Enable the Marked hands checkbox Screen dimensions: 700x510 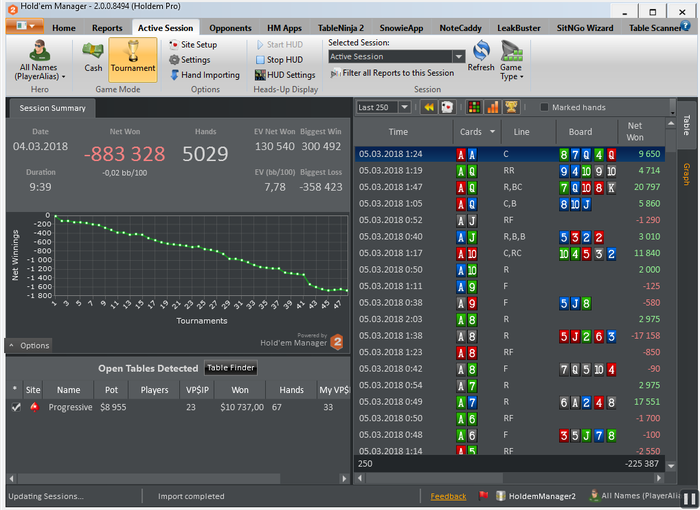click(545, 107)
